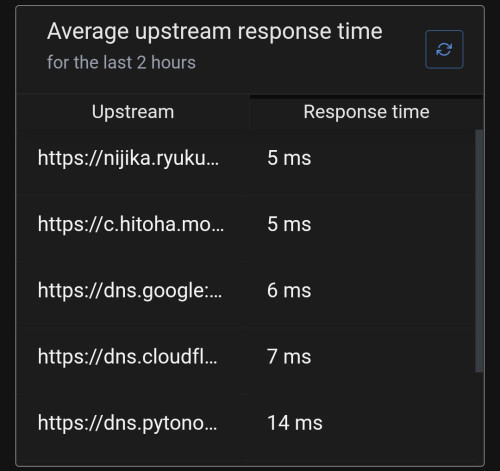Viewport: 500px width, 471px height.
Task: Click the scrollbar track below the thumb
Action: click(x=479, y=417)
